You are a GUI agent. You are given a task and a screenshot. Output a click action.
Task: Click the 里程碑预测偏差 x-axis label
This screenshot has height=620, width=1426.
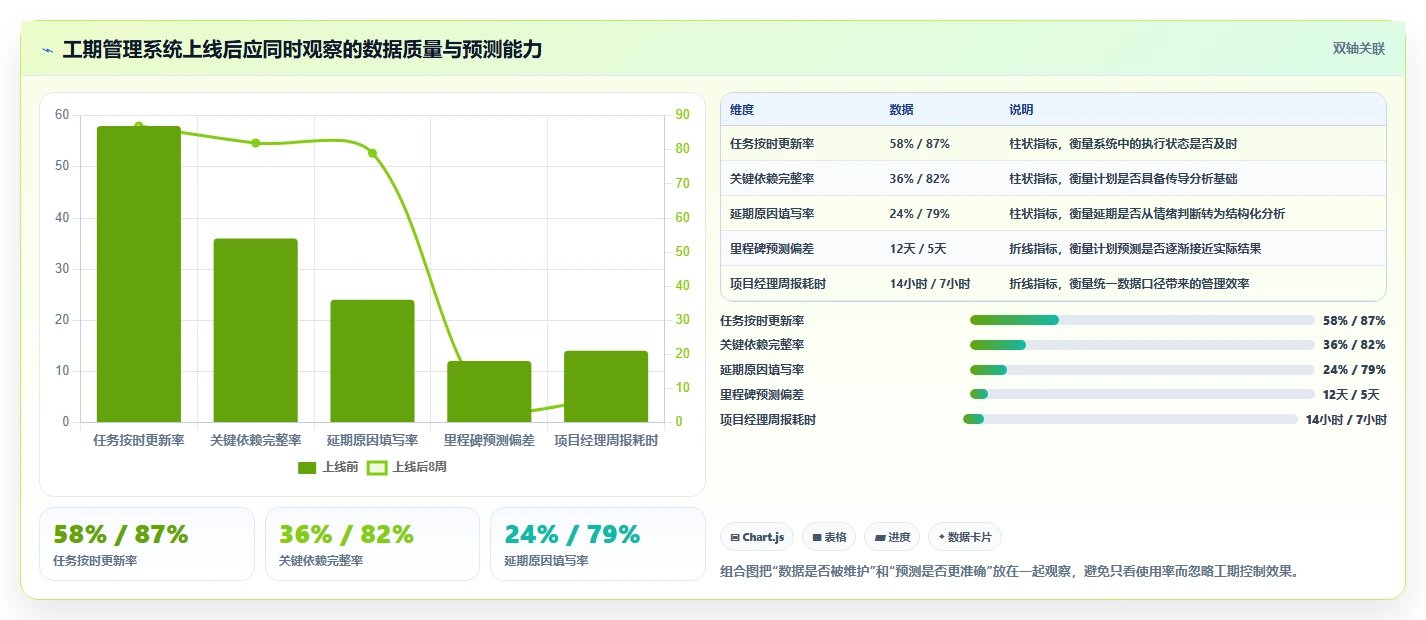pyautogui.click(x=489, y=440)
